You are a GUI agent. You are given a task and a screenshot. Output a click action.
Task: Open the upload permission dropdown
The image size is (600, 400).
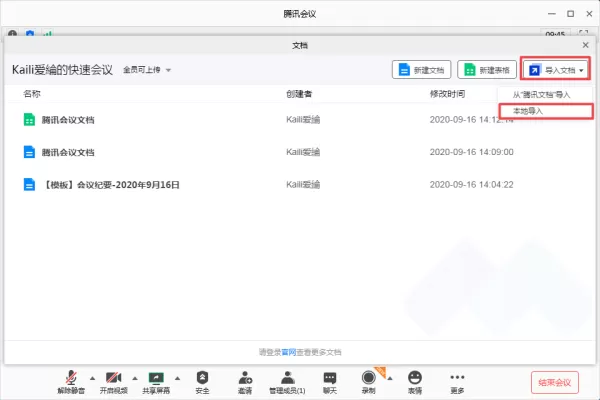pos(147,70)
